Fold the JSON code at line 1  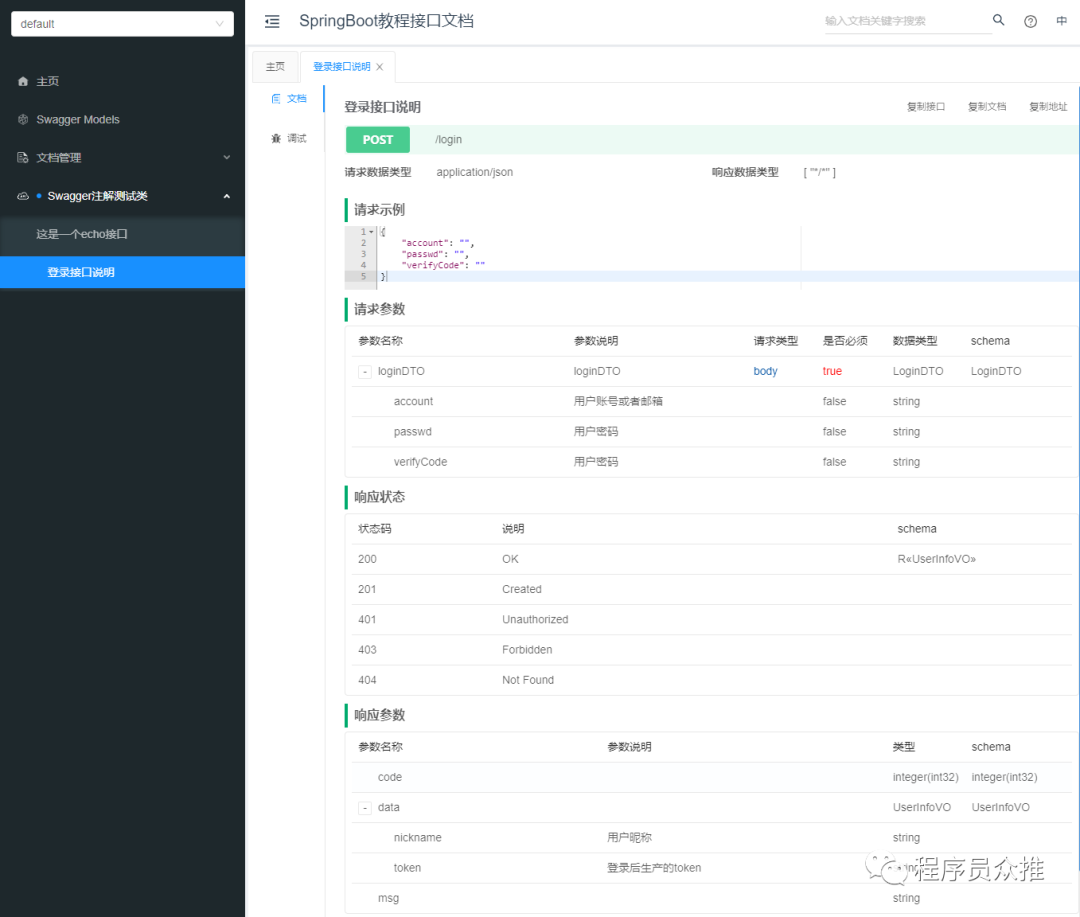371,232
